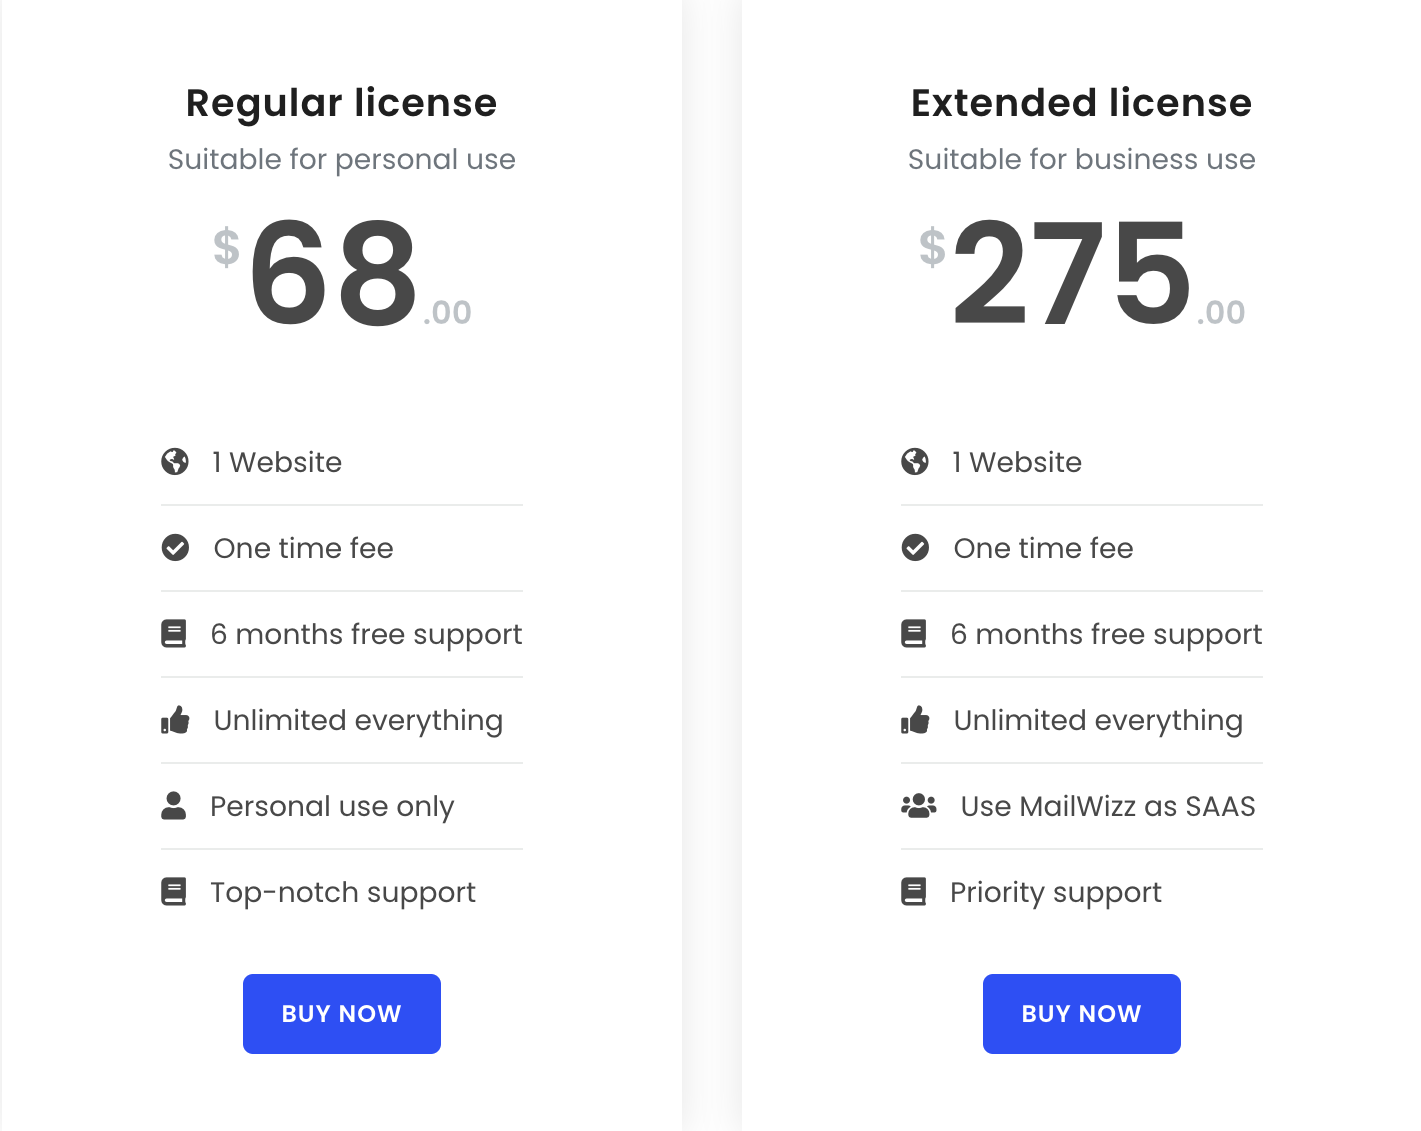1421x1131 pixels.
Task: Click the group icon beside Use MailWizz as SAAS
Action: (918, 806)
